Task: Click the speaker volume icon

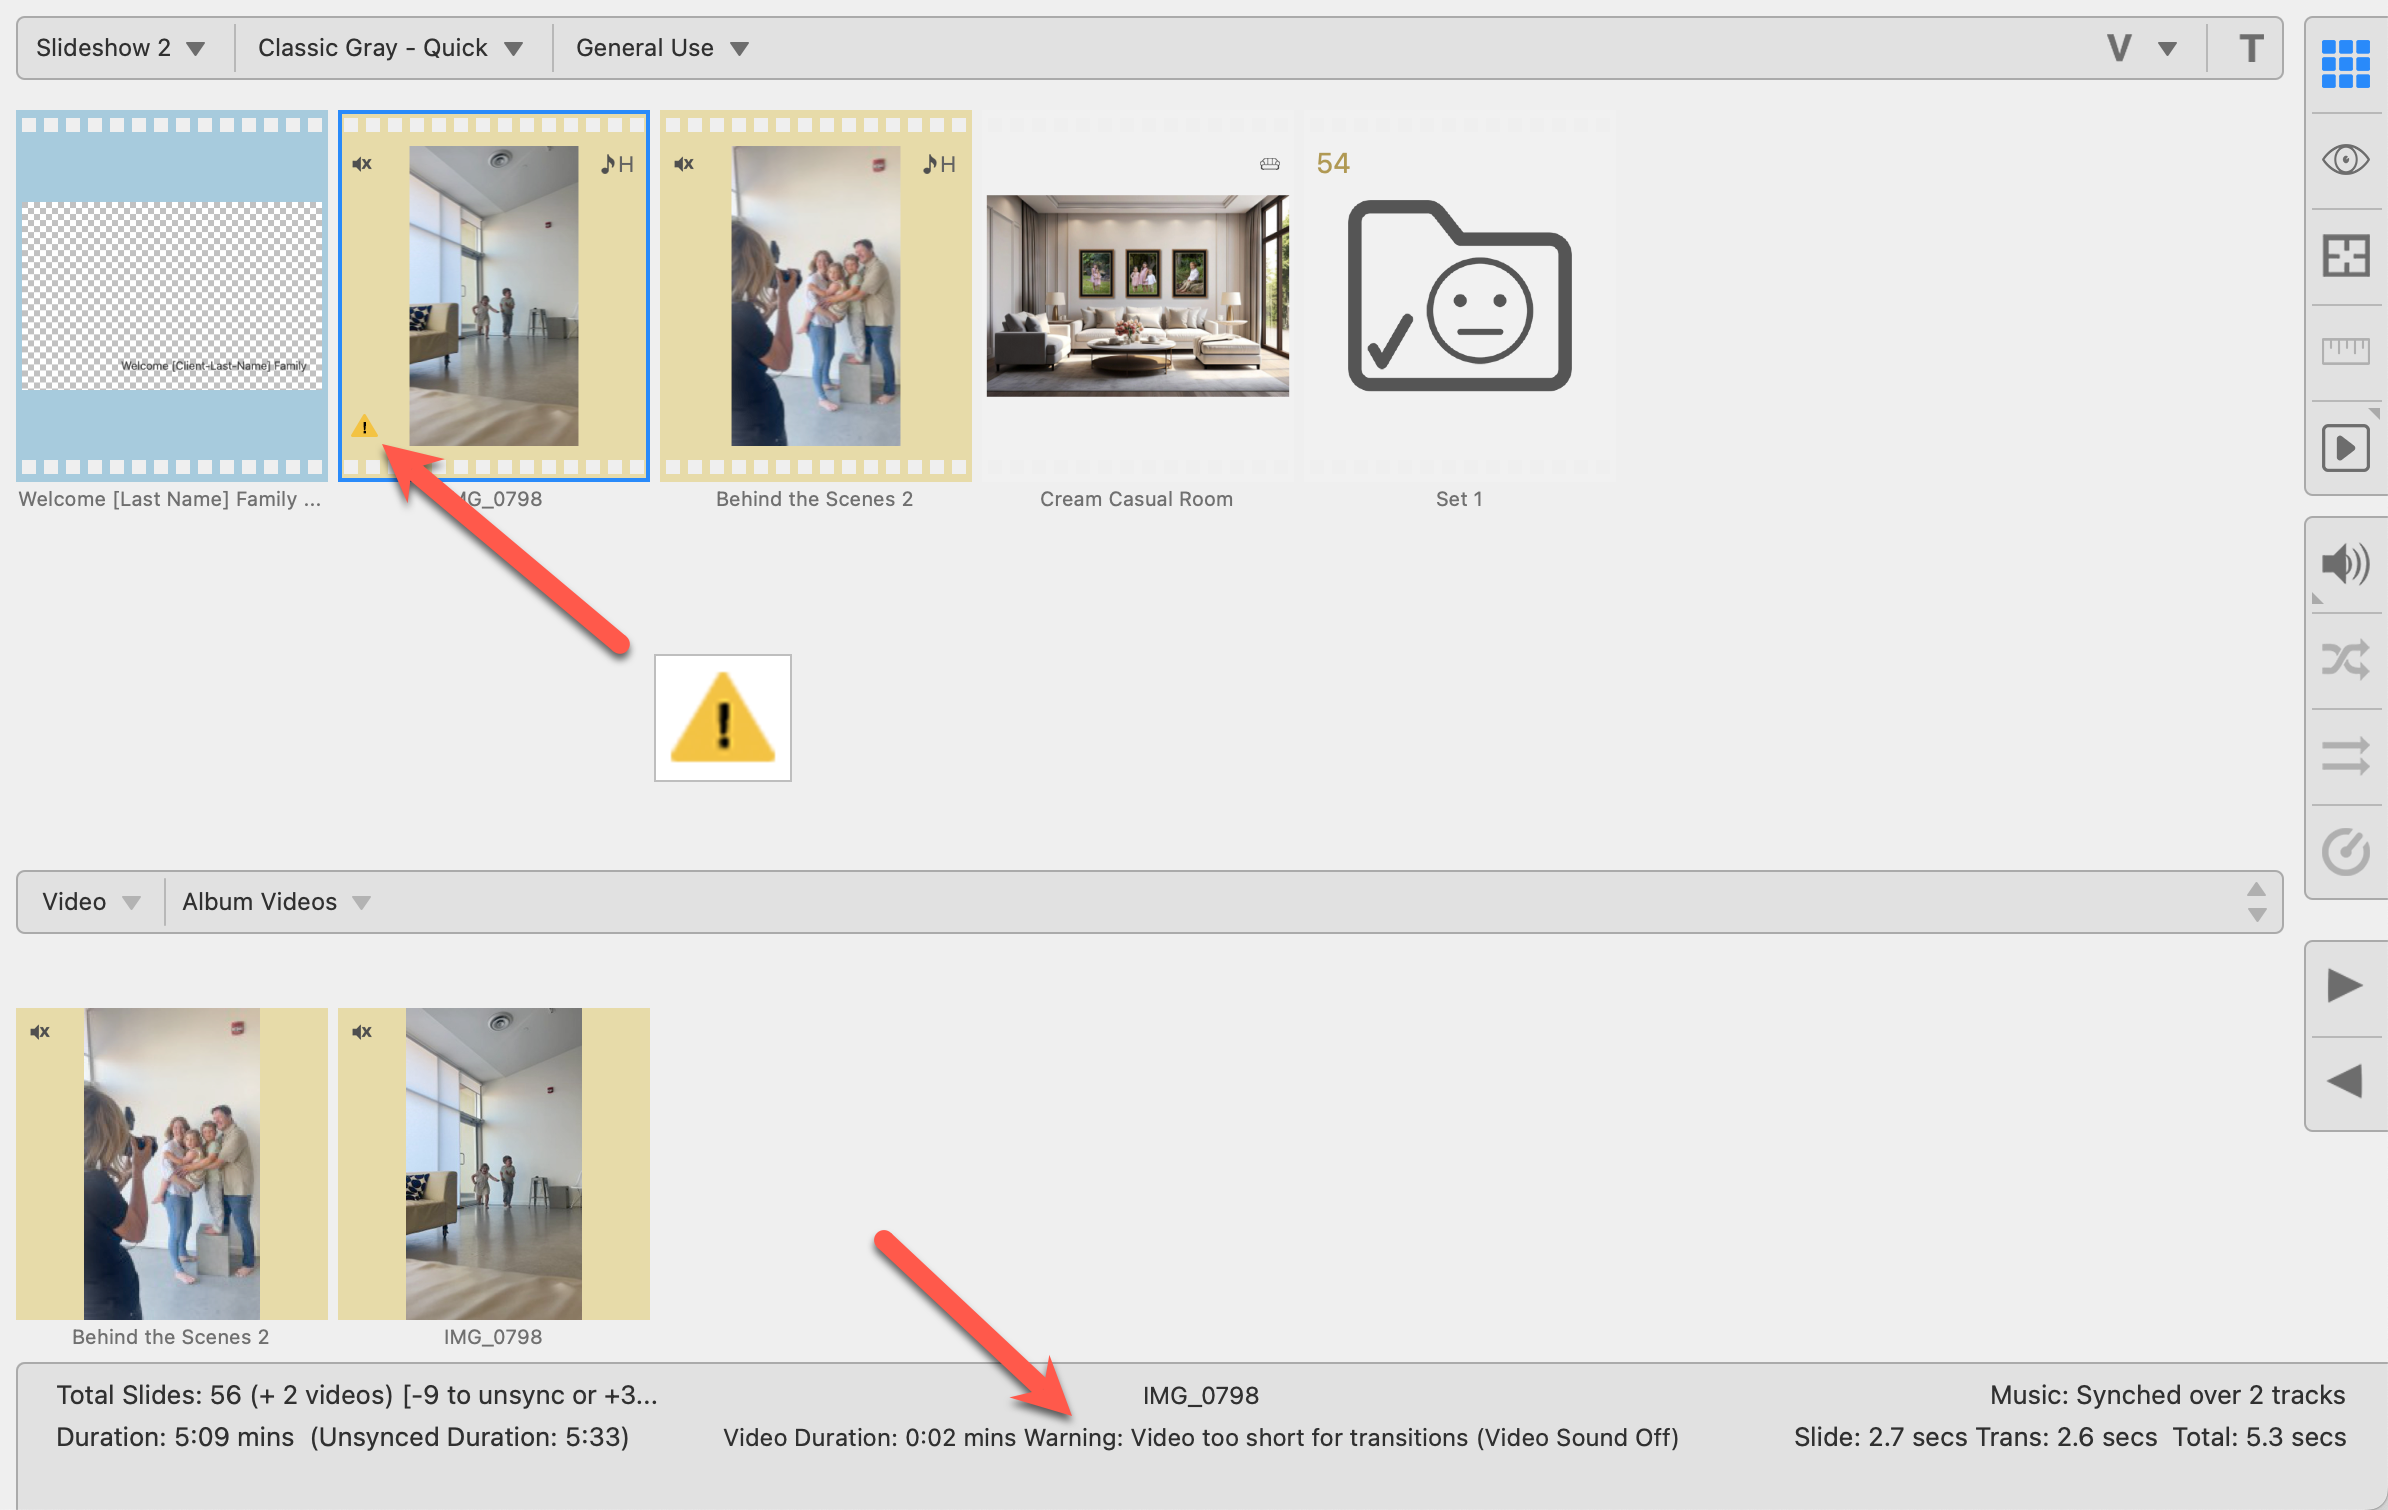Action: point(2345,564)
